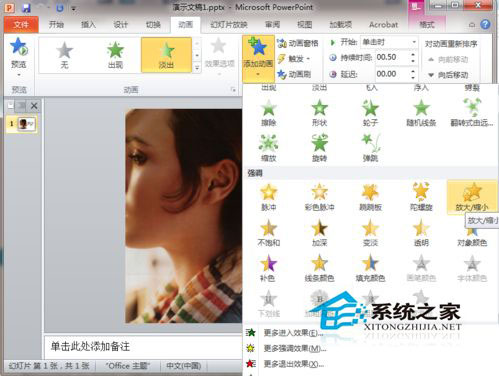
Task: Switch to the Acrobat tab
Action: [384, 24]
